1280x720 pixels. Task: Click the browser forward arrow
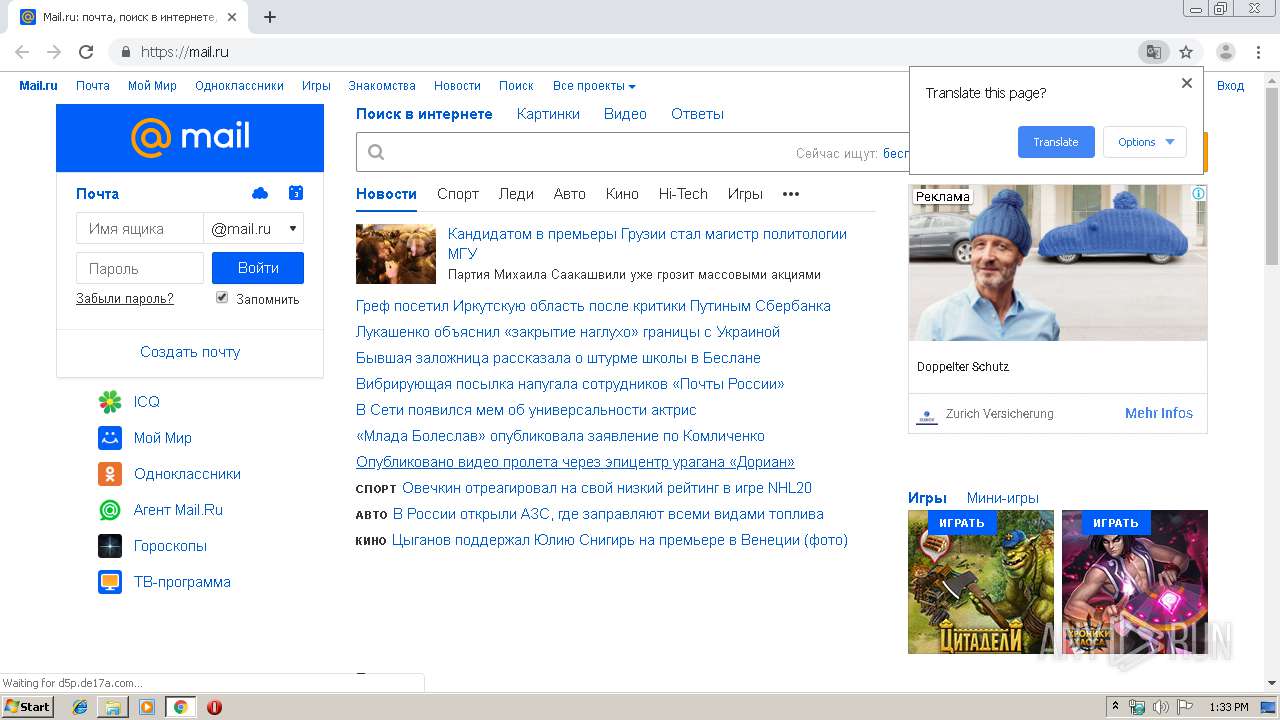(x=54, y=52)
